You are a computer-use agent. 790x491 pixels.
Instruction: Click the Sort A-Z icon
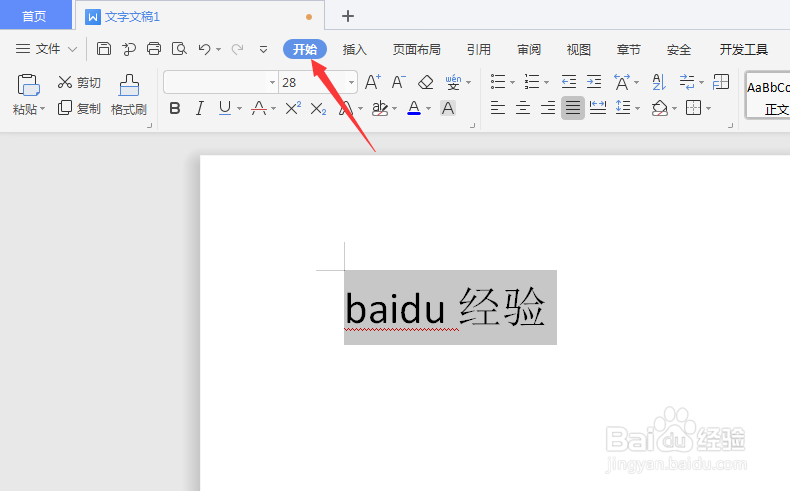coord(659,82)
